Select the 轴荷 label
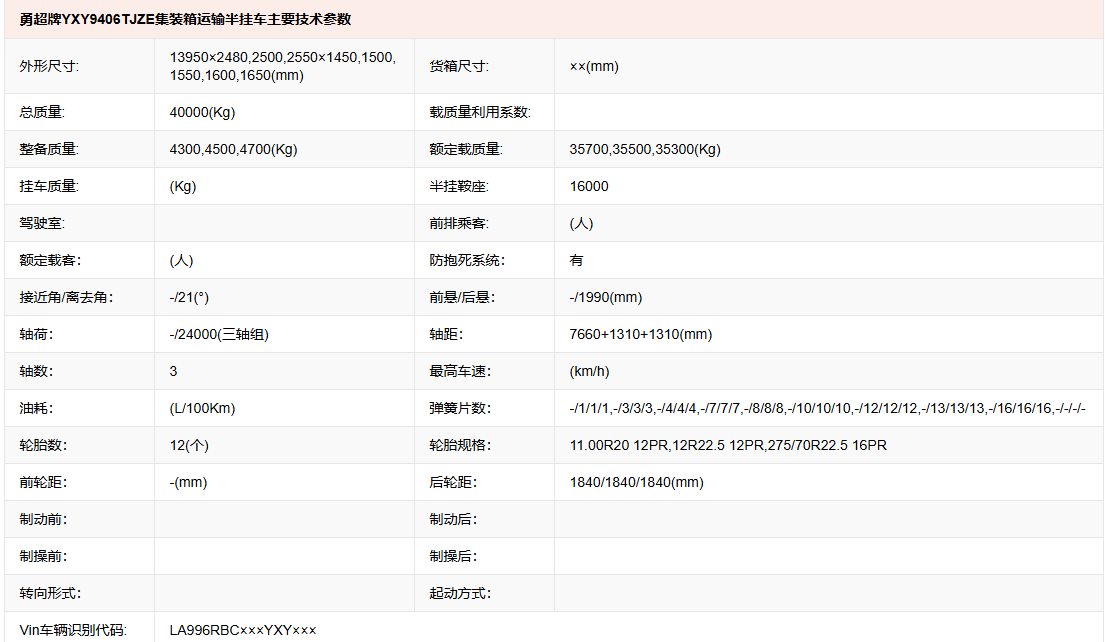Screen dimensions: 1105x642 click(x=36, y=334)
